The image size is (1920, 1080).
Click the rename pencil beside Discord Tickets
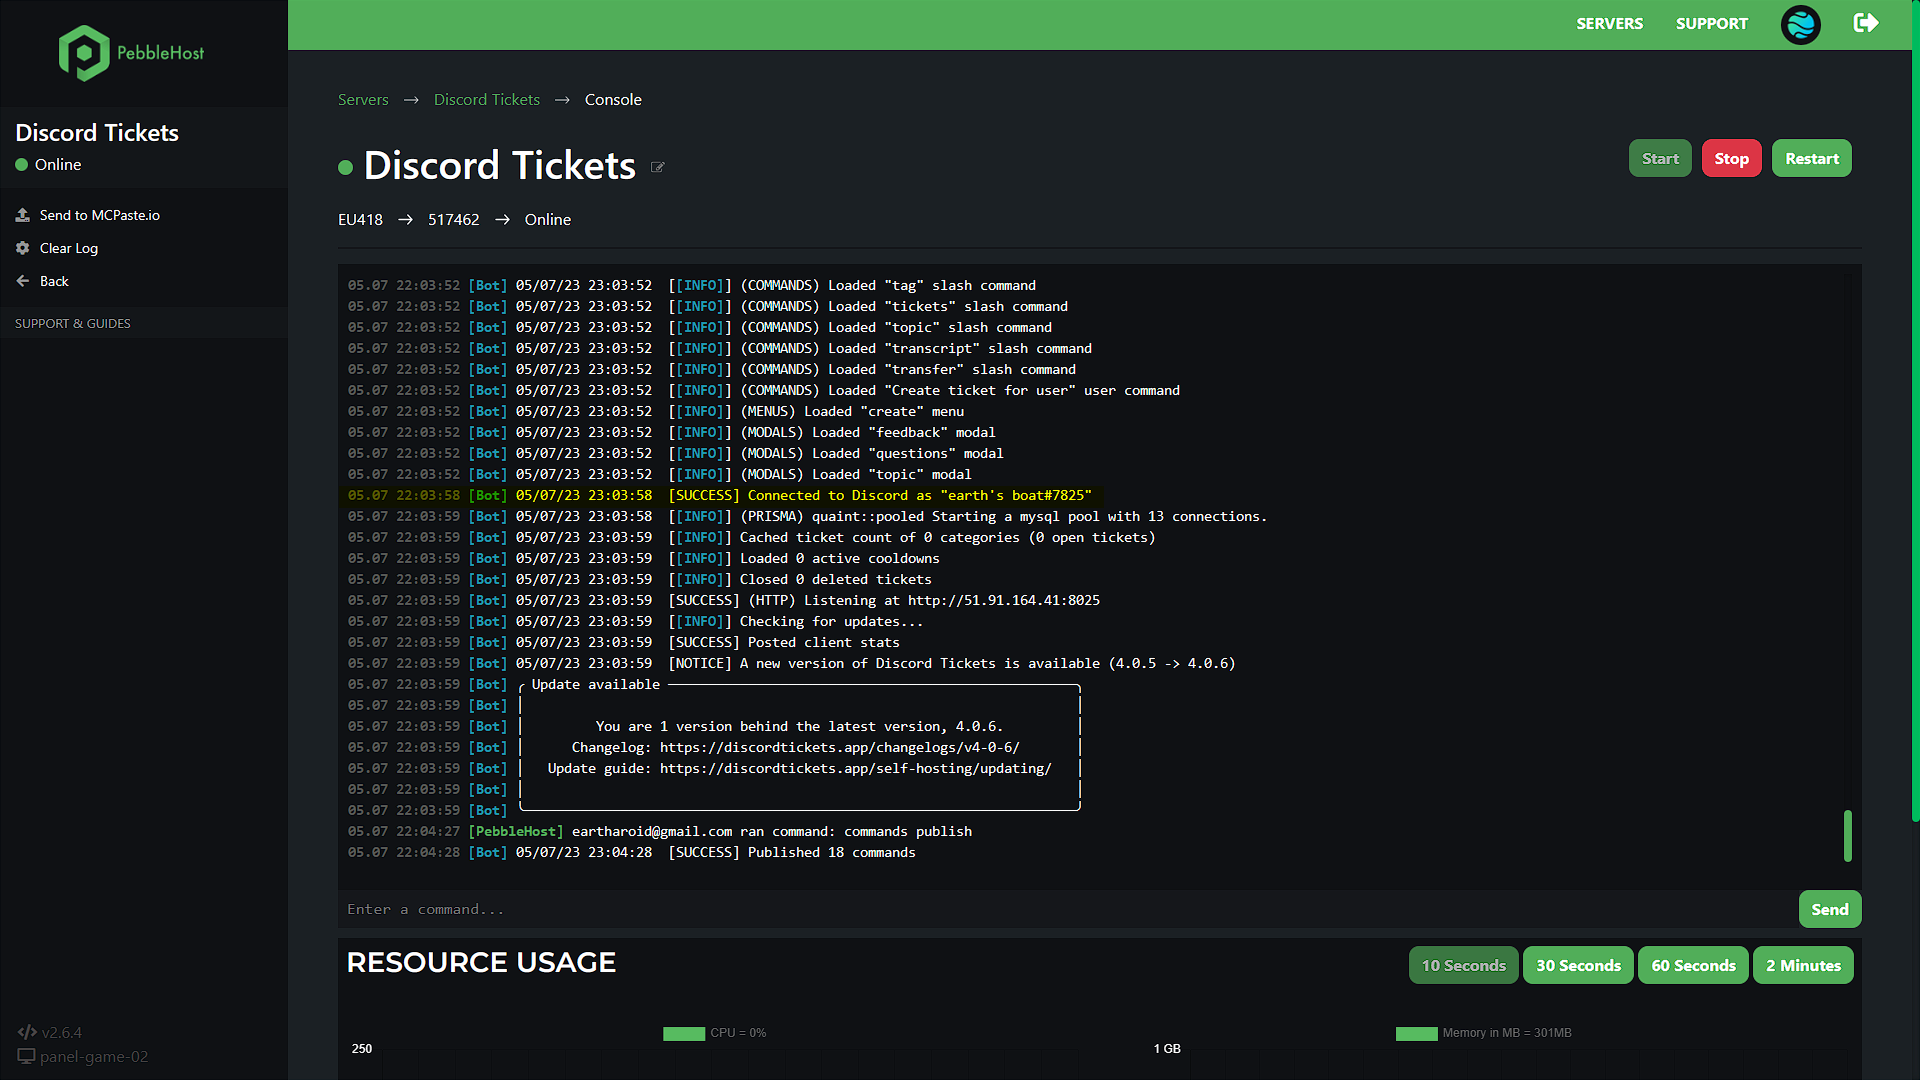[658, 167]
